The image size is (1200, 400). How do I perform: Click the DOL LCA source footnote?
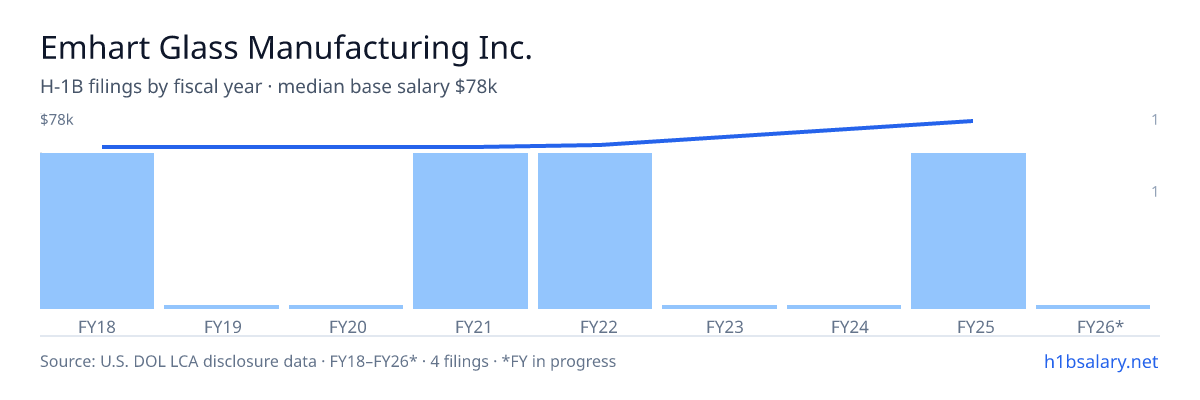pyautogui.click(x=328, y=361)
